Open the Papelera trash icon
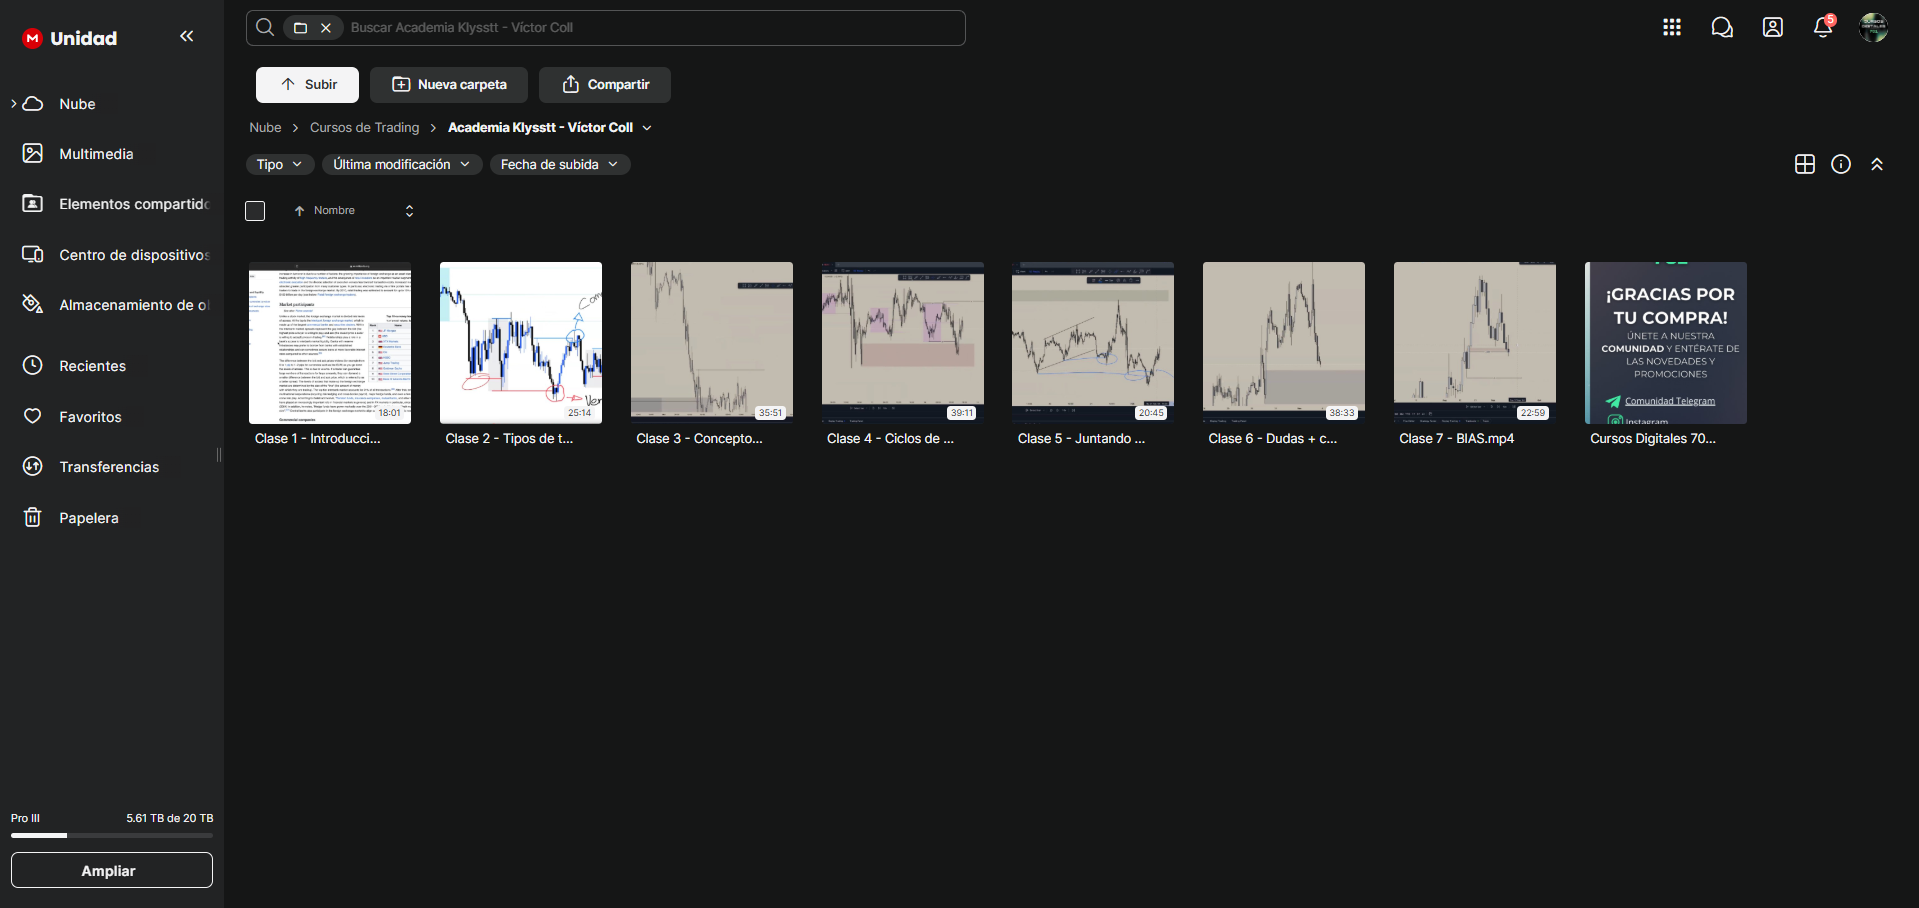 point(33,517)
